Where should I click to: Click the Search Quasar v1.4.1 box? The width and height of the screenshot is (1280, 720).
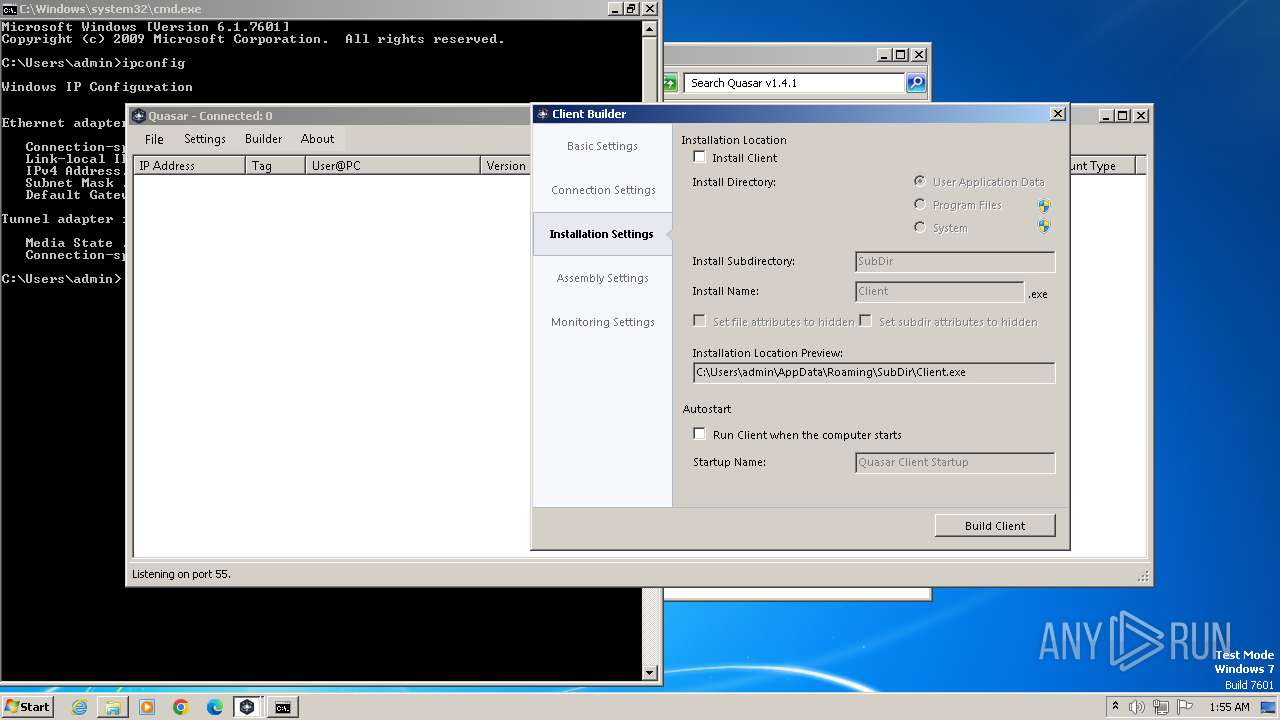[x=795, y=83]
